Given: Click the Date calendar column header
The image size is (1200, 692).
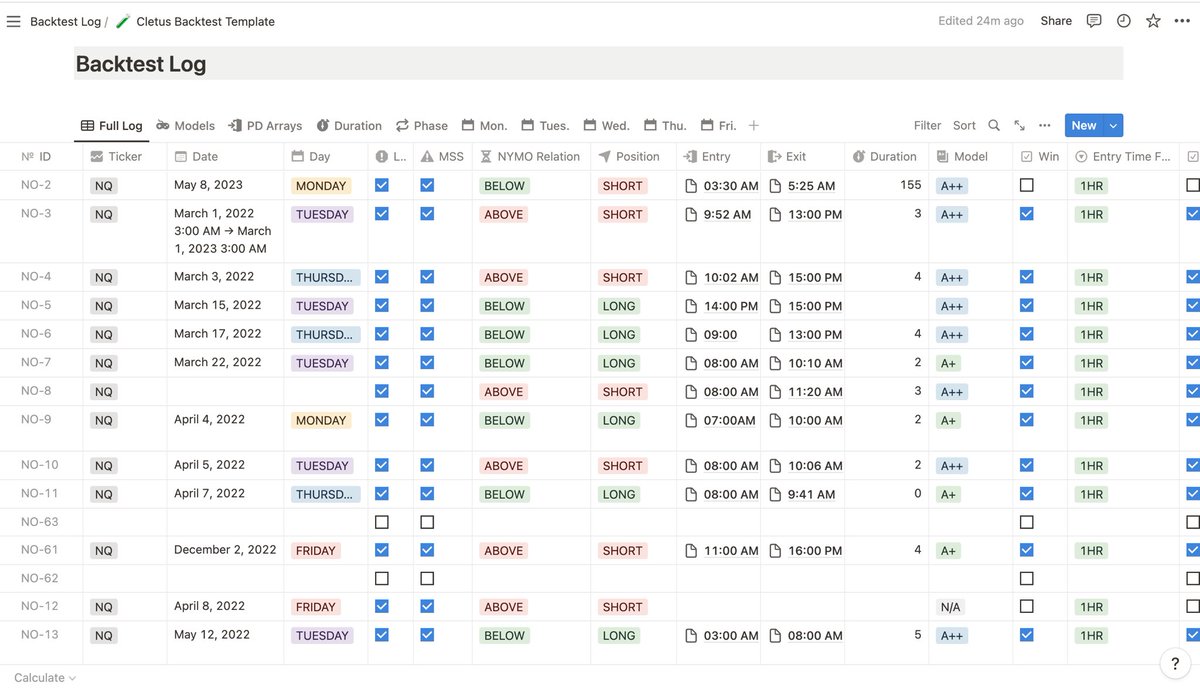Looking at the screenshot, I should pos(225,156).
